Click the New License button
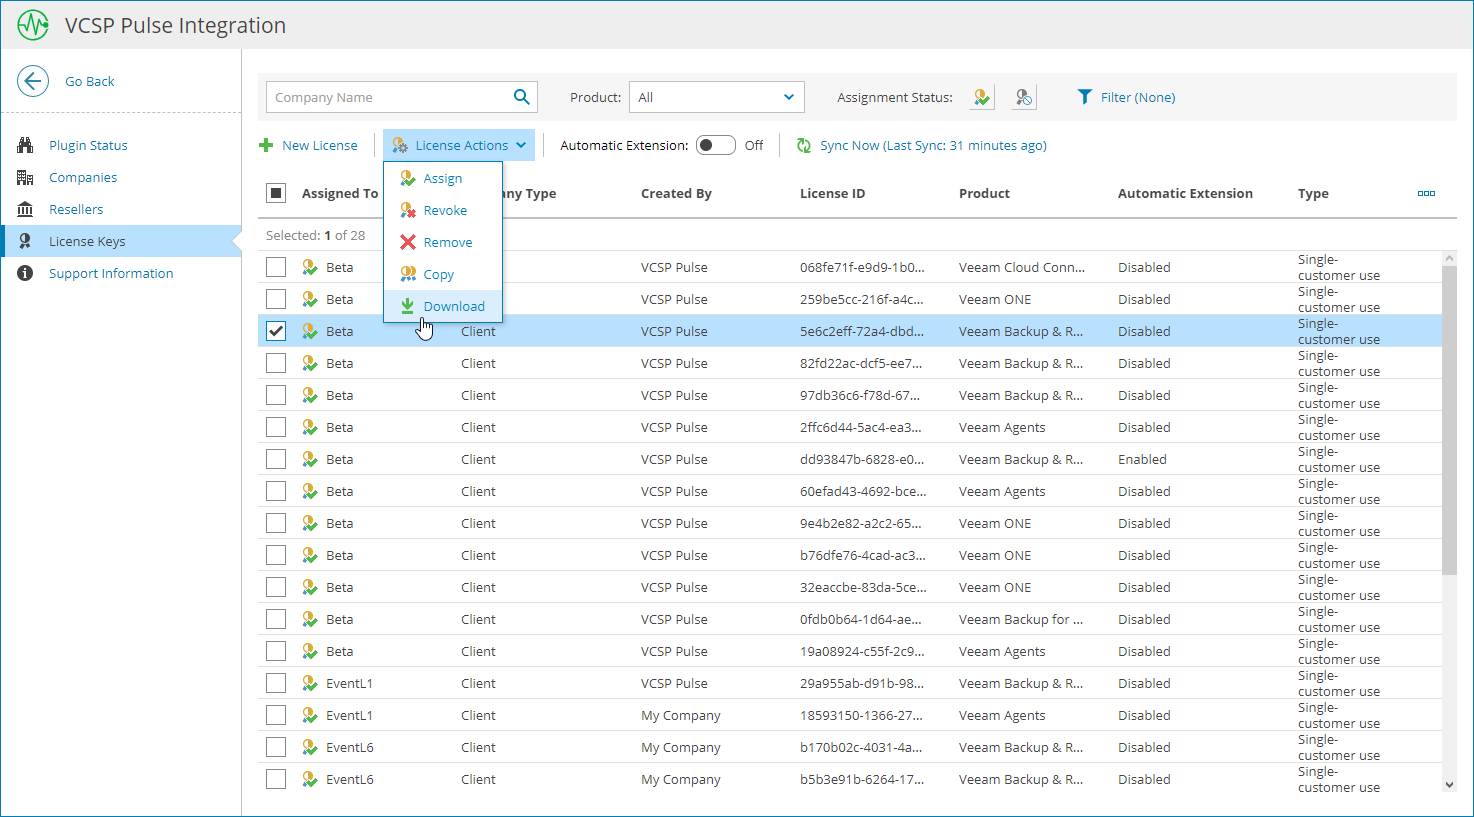The width and height of the screenshot is (1474, 817). (x=309, y=145)
